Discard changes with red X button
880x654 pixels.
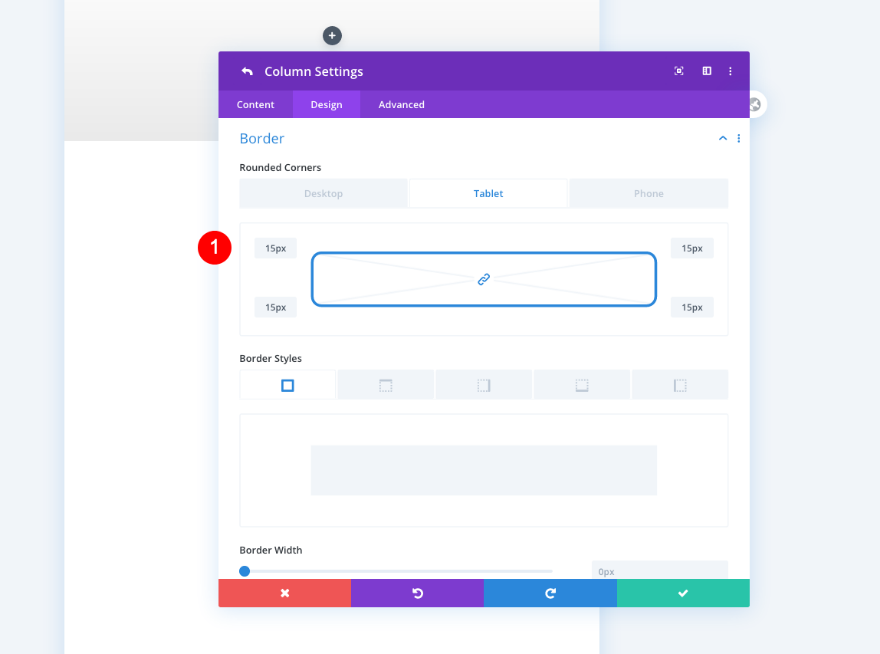[285, 593]
